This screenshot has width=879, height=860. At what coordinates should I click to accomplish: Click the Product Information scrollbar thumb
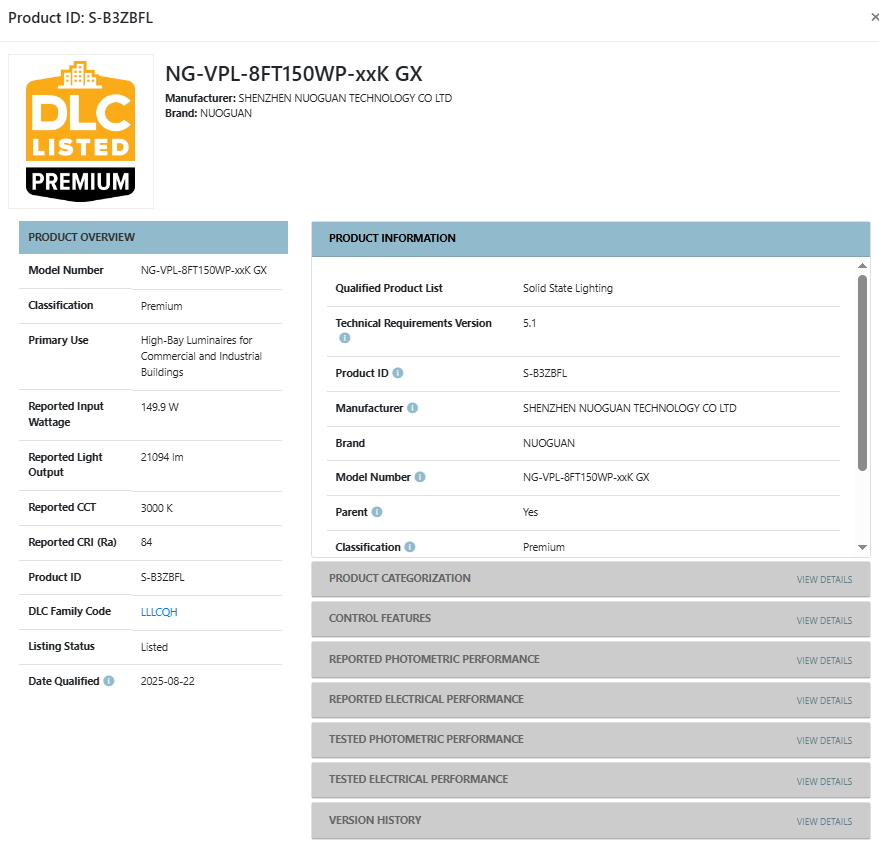pyautogui.click(x=862, y=373)
